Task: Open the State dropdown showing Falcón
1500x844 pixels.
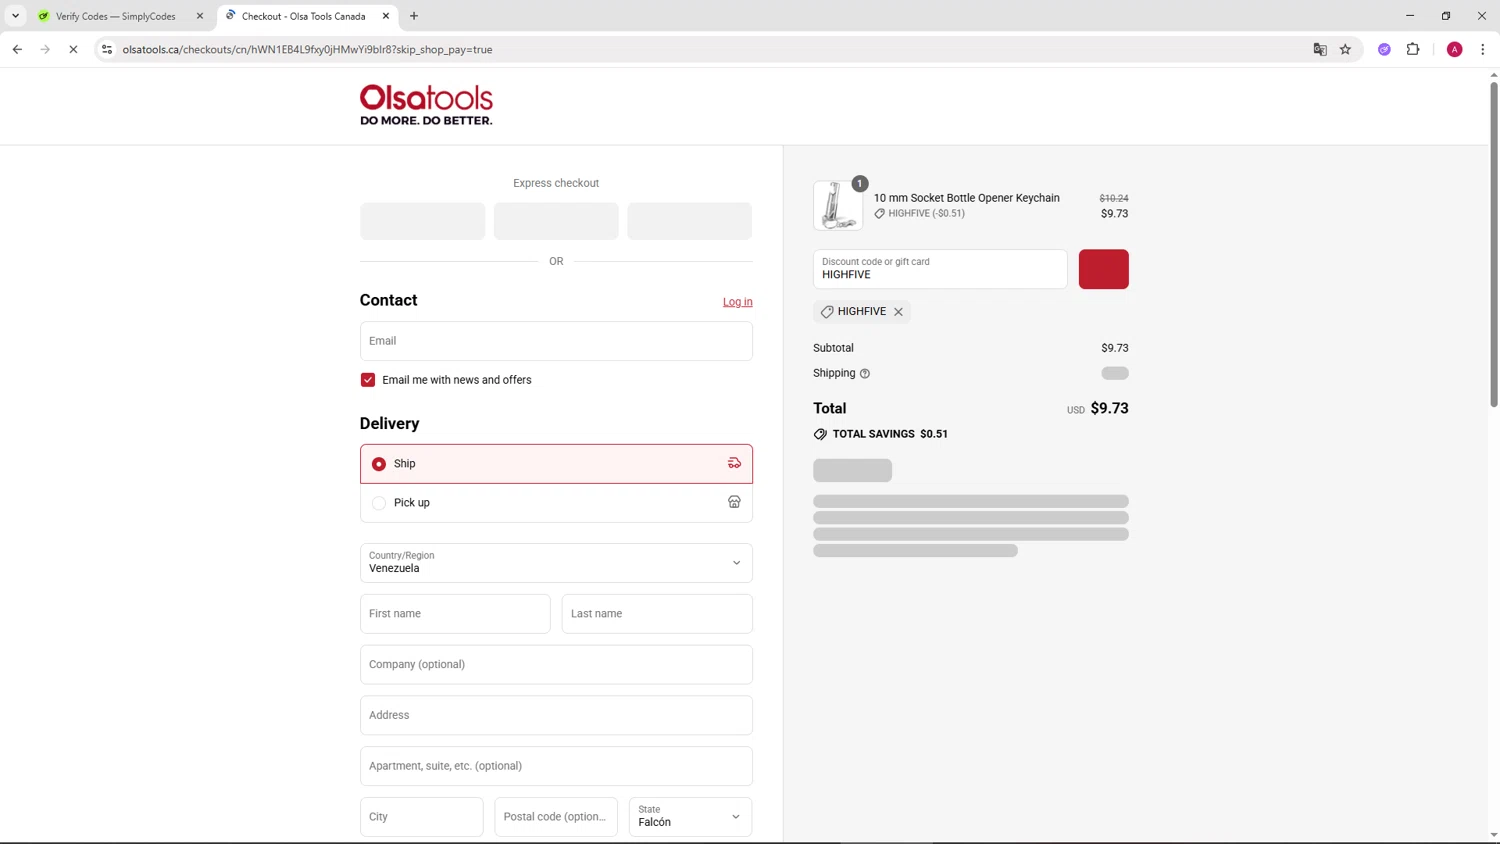Action: (x=690, y=817)
